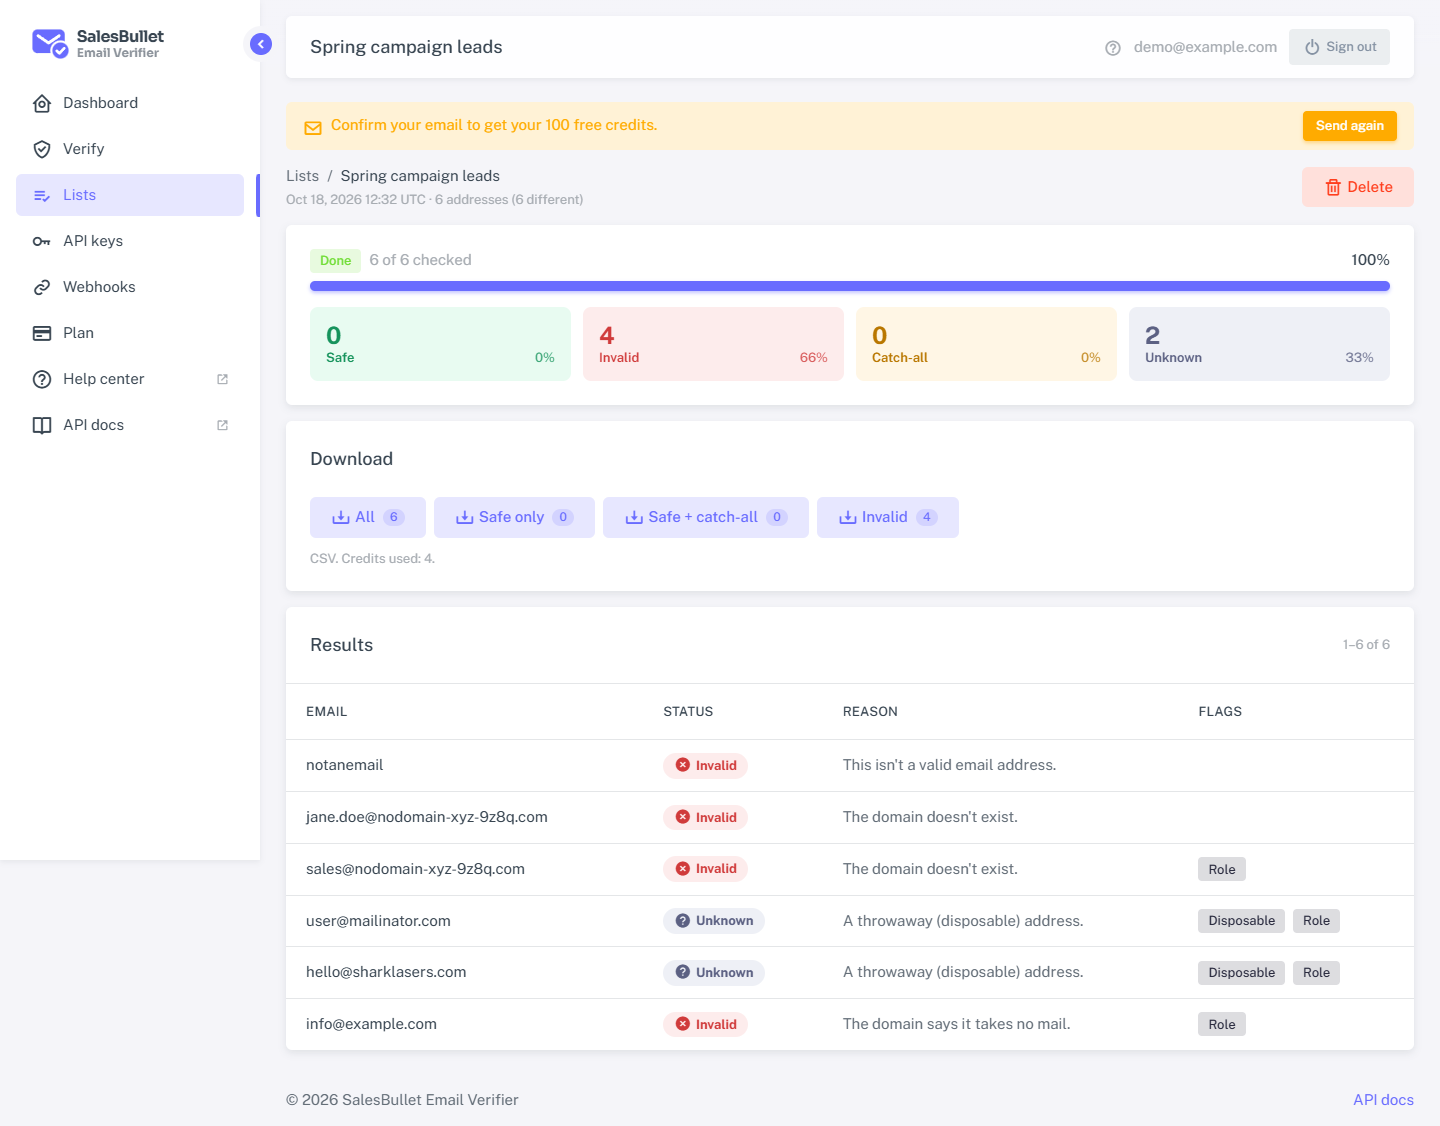Sign out of the account
This screenshot has width=1440, height=1126.
point(1339,47)
